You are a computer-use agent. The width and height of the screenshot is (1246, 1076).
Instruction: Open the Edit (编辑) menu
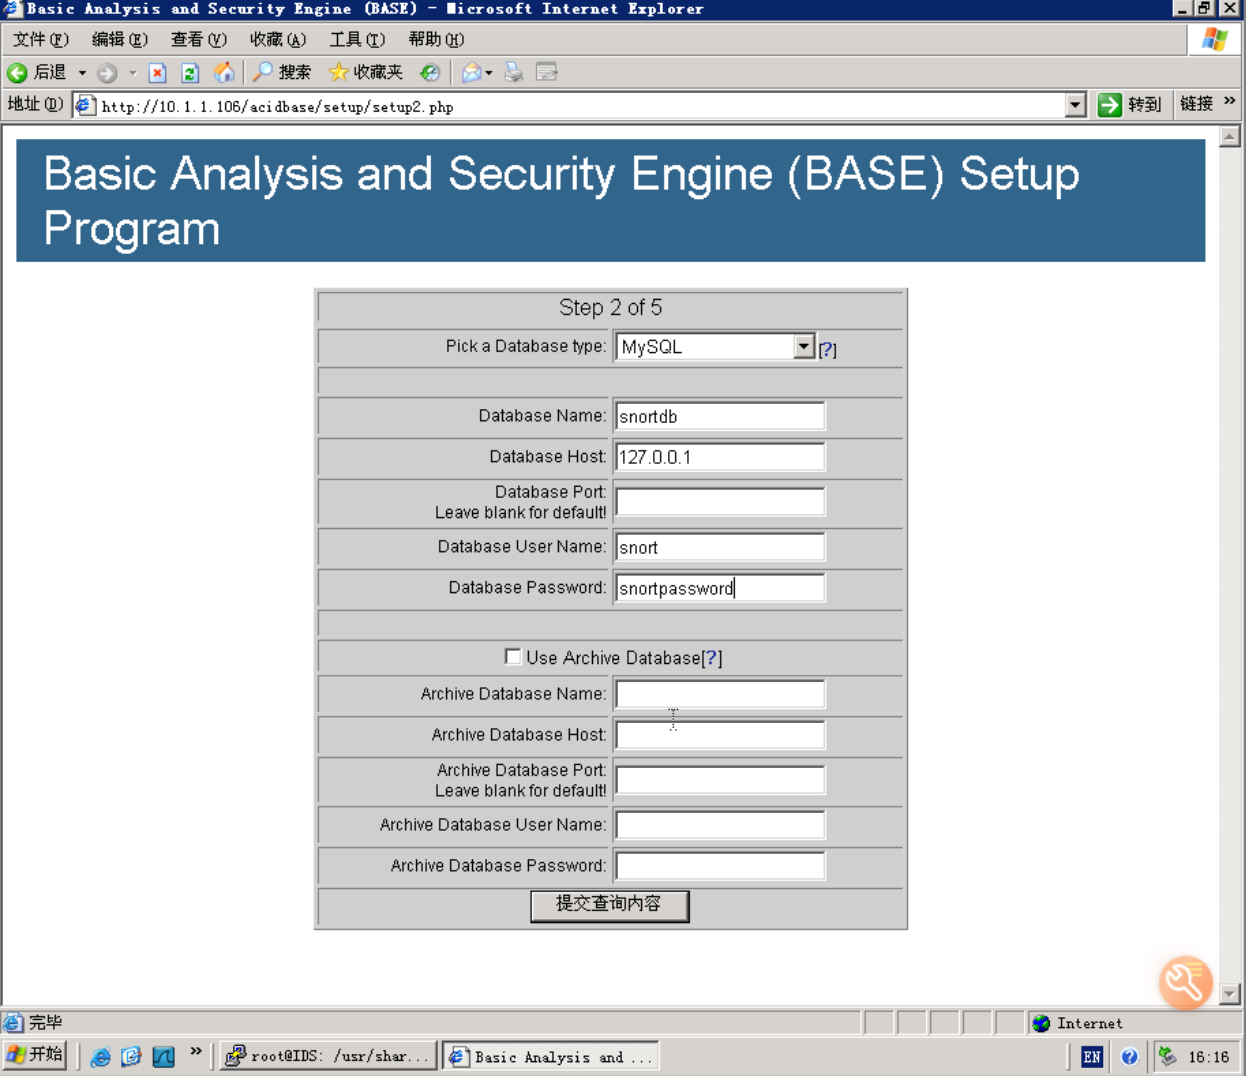pos(119,39)
